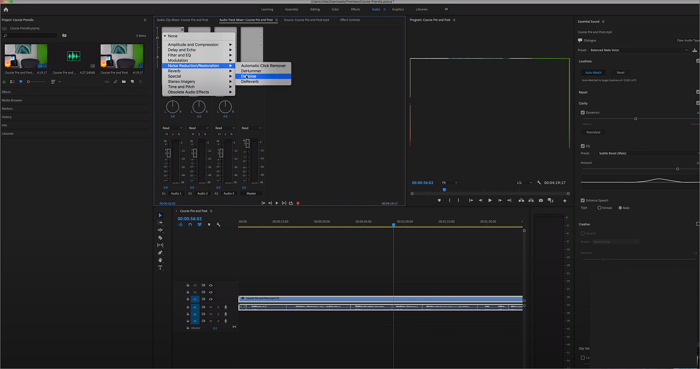Open the playback resolution 1/2 dropdown
The image size is (700, 369).
pyautogui.click(x=525, y=182)
